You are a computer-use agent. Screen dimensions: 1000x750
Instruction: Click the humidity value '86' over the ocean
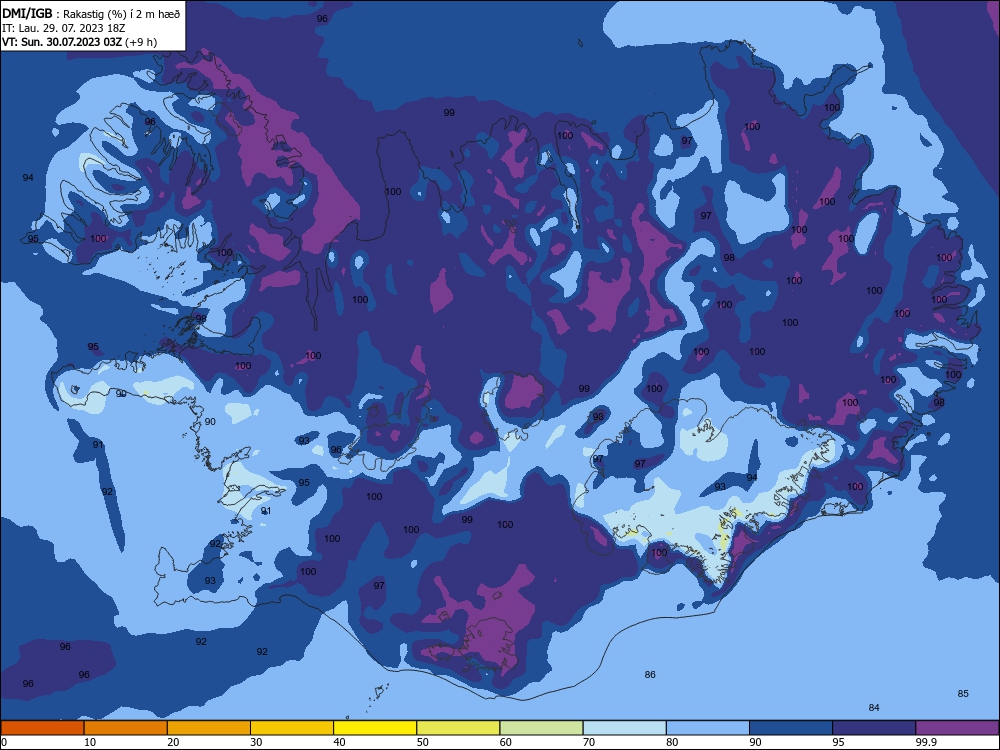(x=650, y=674)
